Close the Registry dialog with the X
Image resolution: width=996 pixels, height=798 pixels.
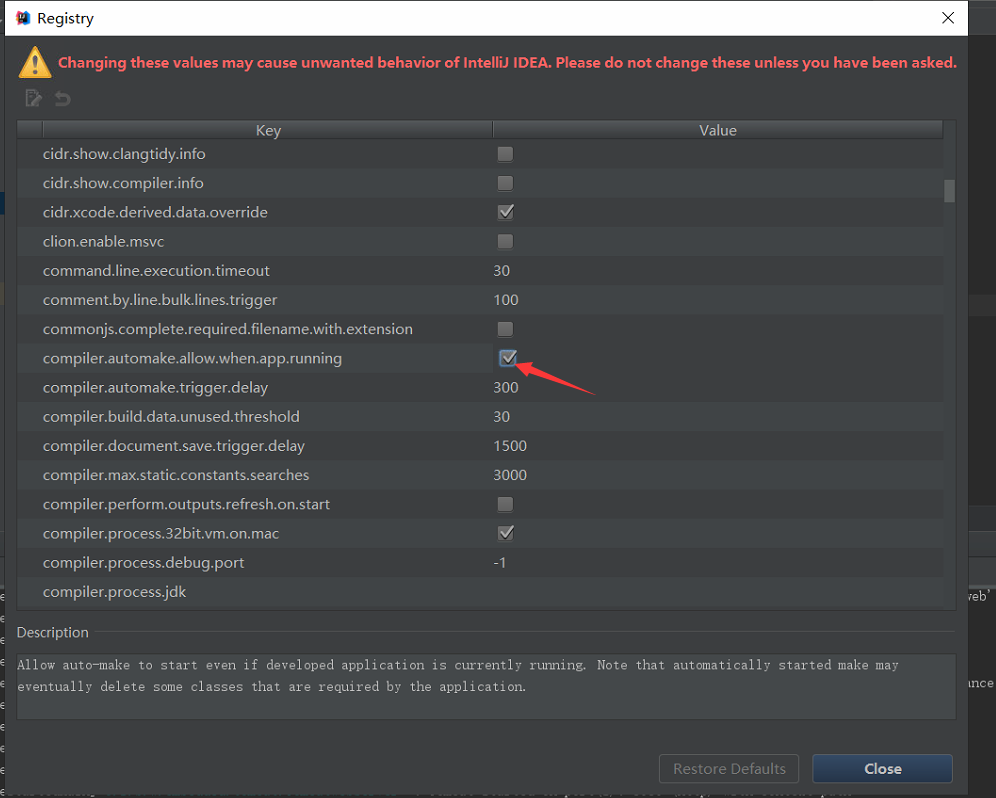(948, 18)
